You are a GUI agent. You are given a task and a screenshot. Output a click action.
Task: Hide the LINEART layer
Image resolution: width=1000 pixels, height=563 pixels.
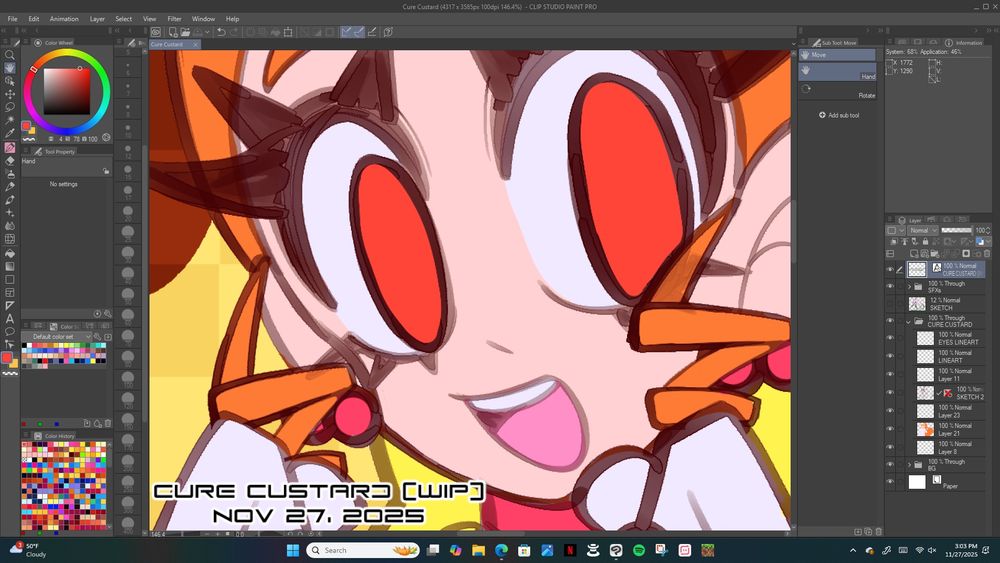pyautogui.click(x=890, y=356)
